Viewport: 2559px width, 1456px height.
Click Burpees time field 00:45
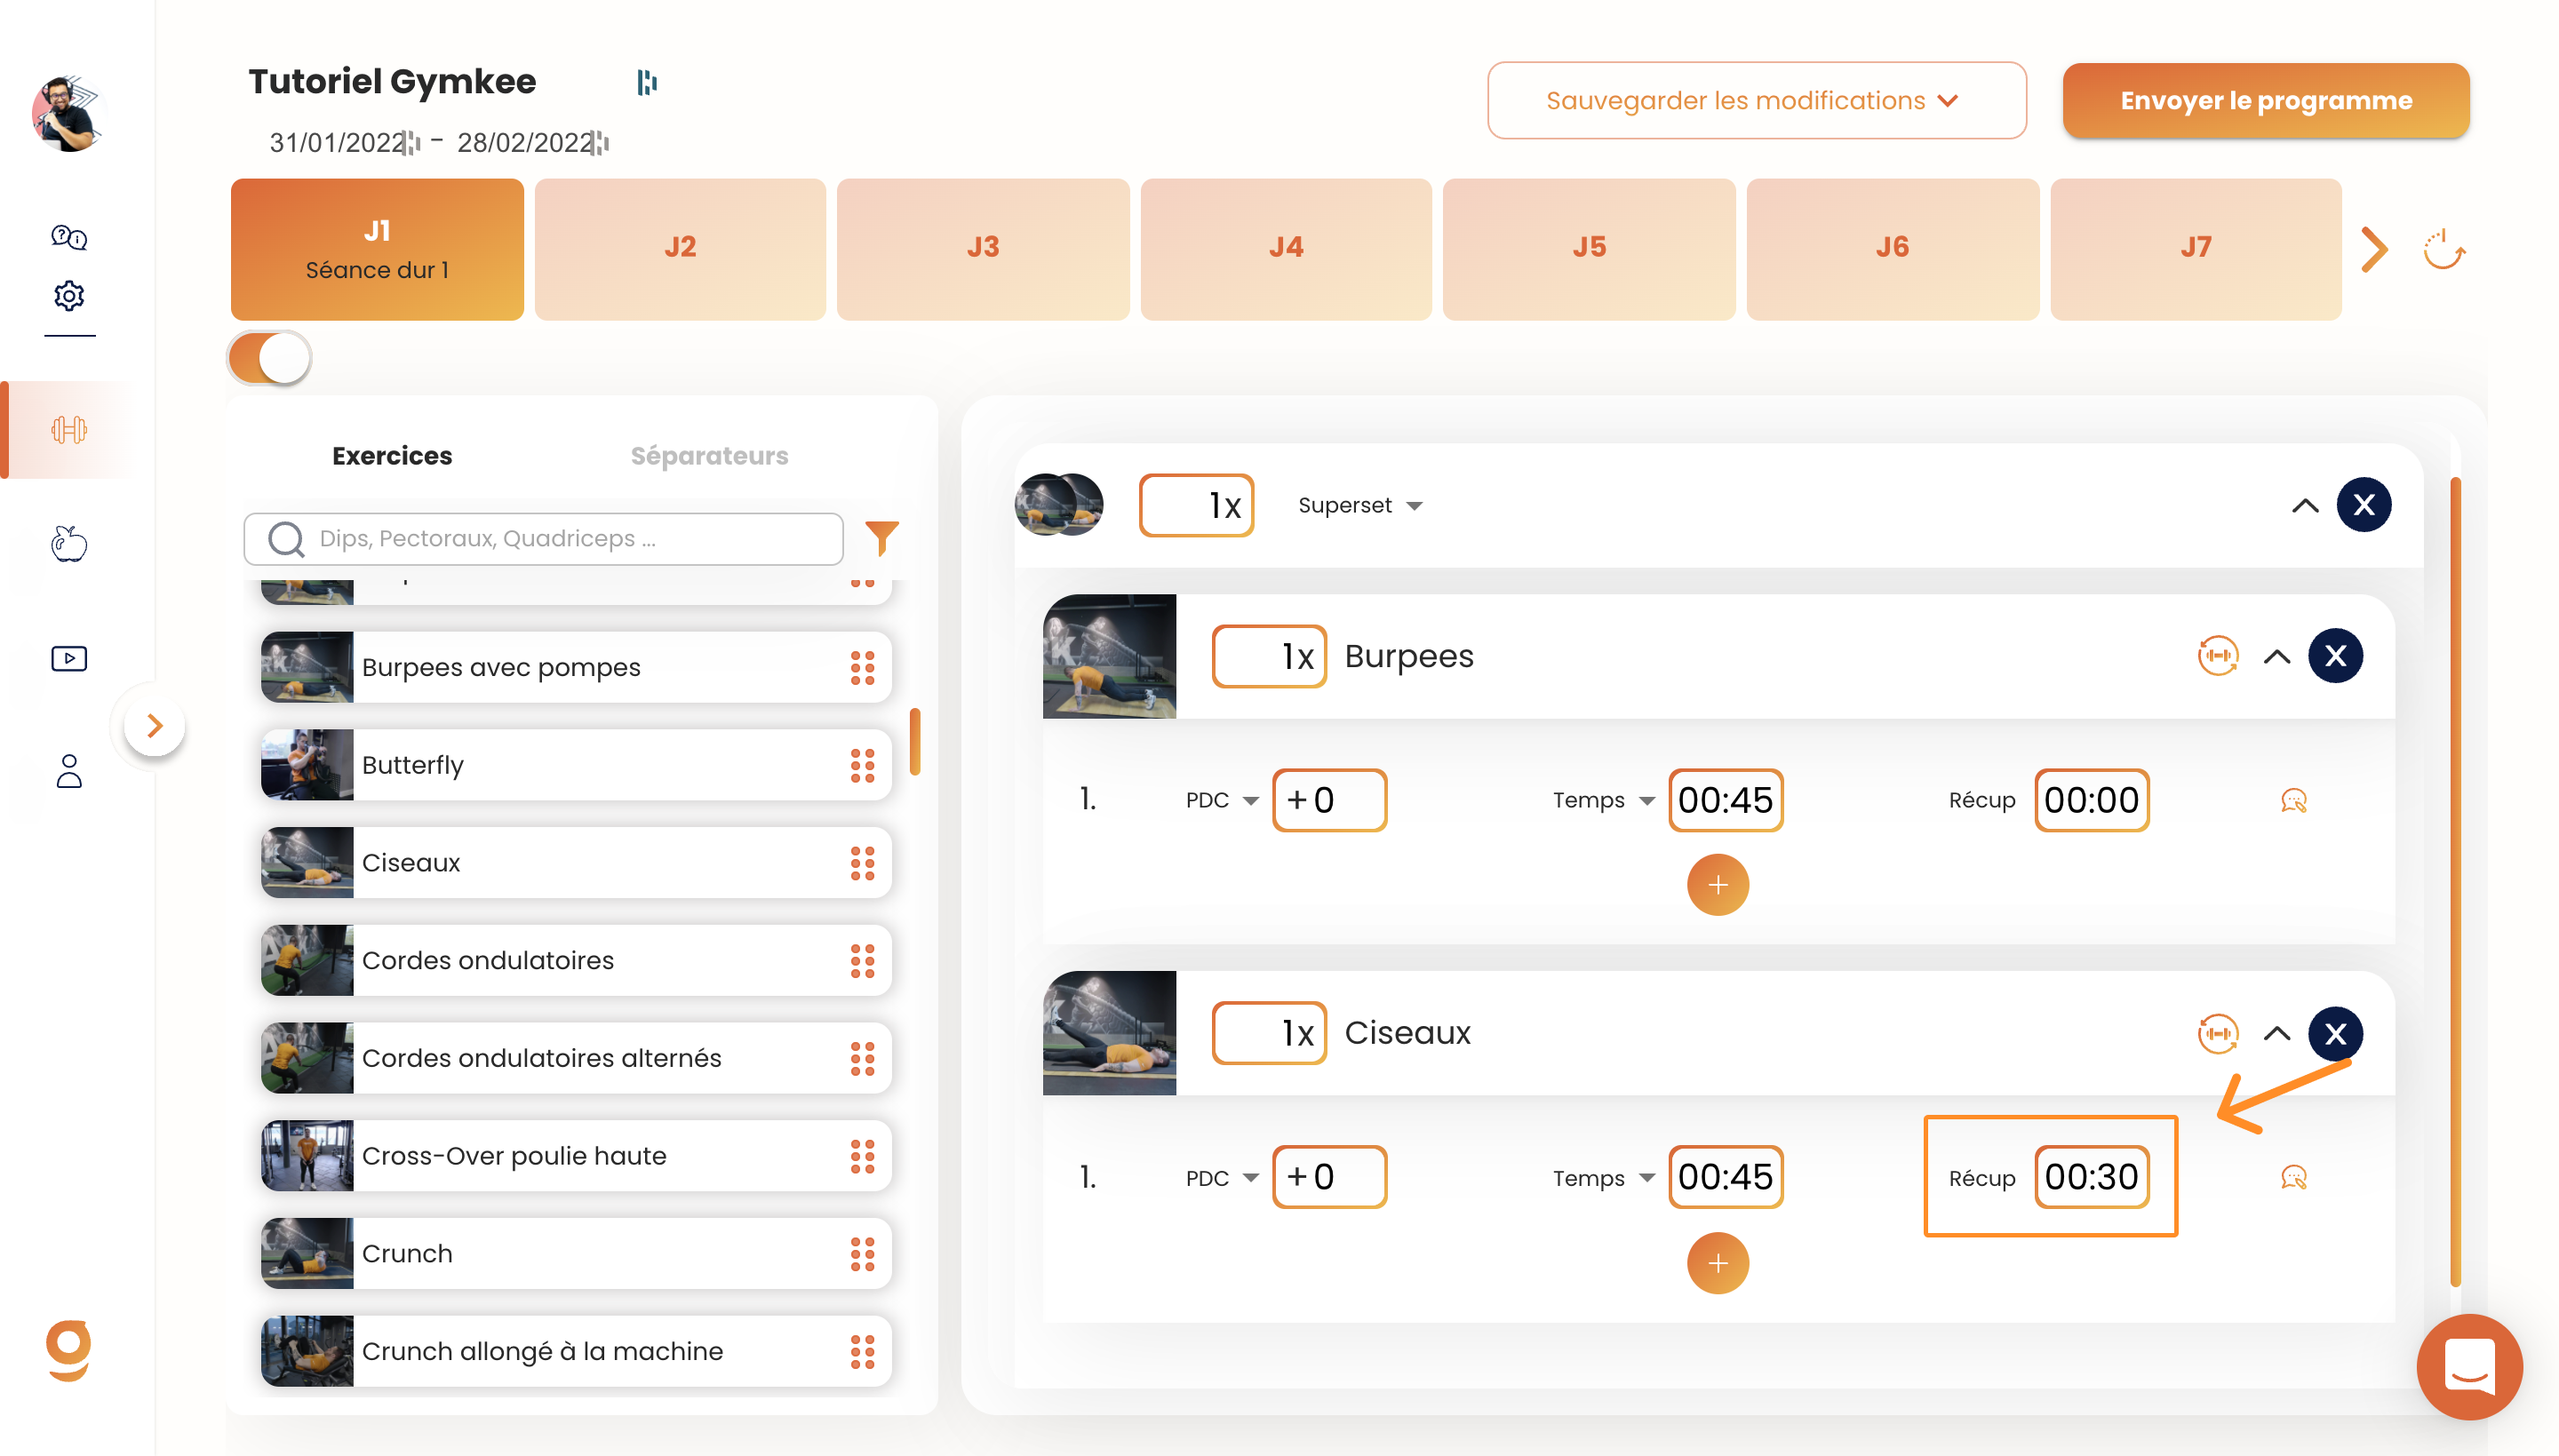1725,800
